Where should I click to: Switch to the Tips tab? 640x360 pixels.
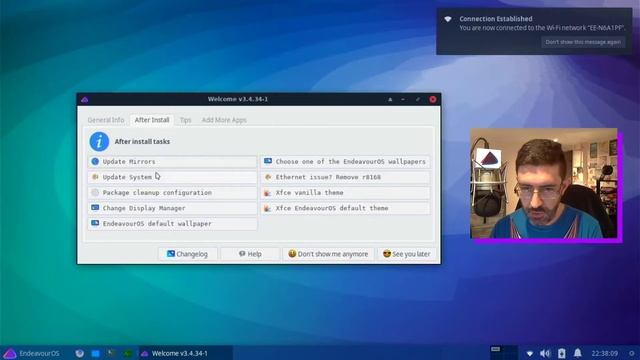pos(185,120)
